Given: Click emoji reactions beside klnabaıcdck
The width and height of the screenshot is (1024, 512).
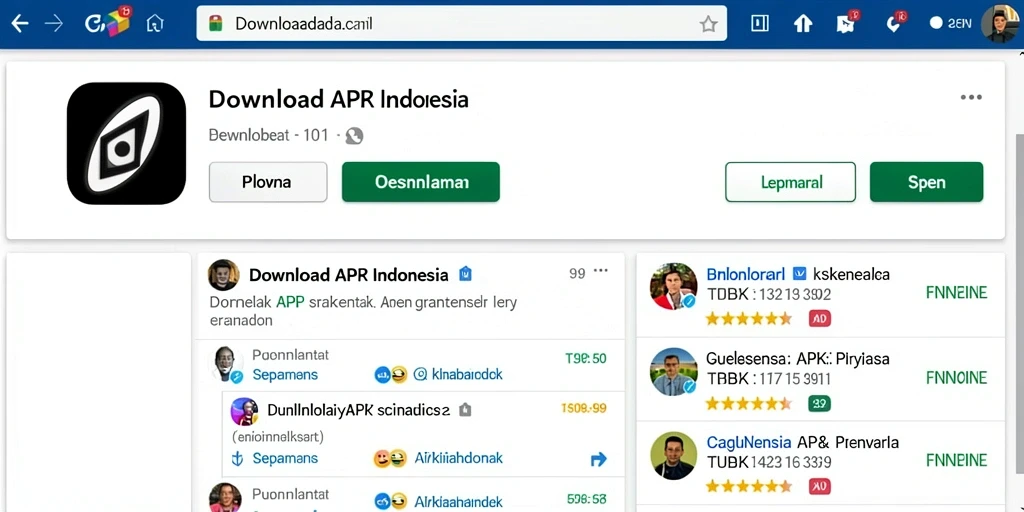Looking at the screenshot, I should (391, 375).
